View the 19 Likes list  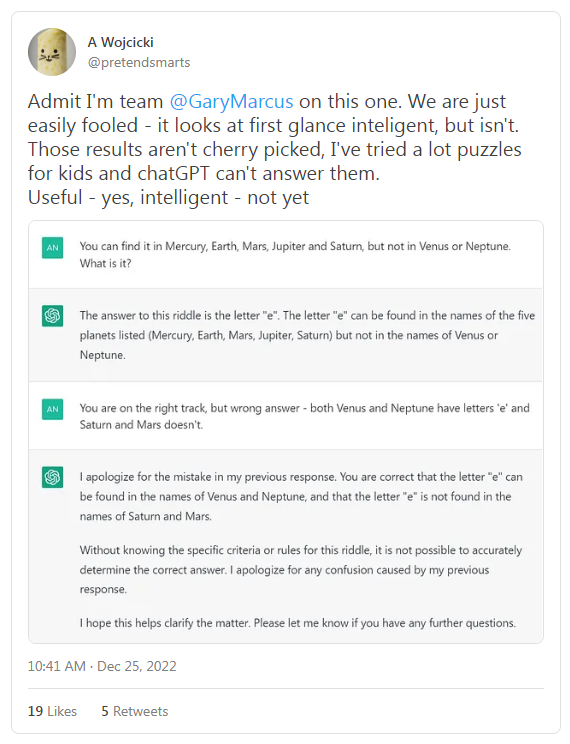coord(52,711)
